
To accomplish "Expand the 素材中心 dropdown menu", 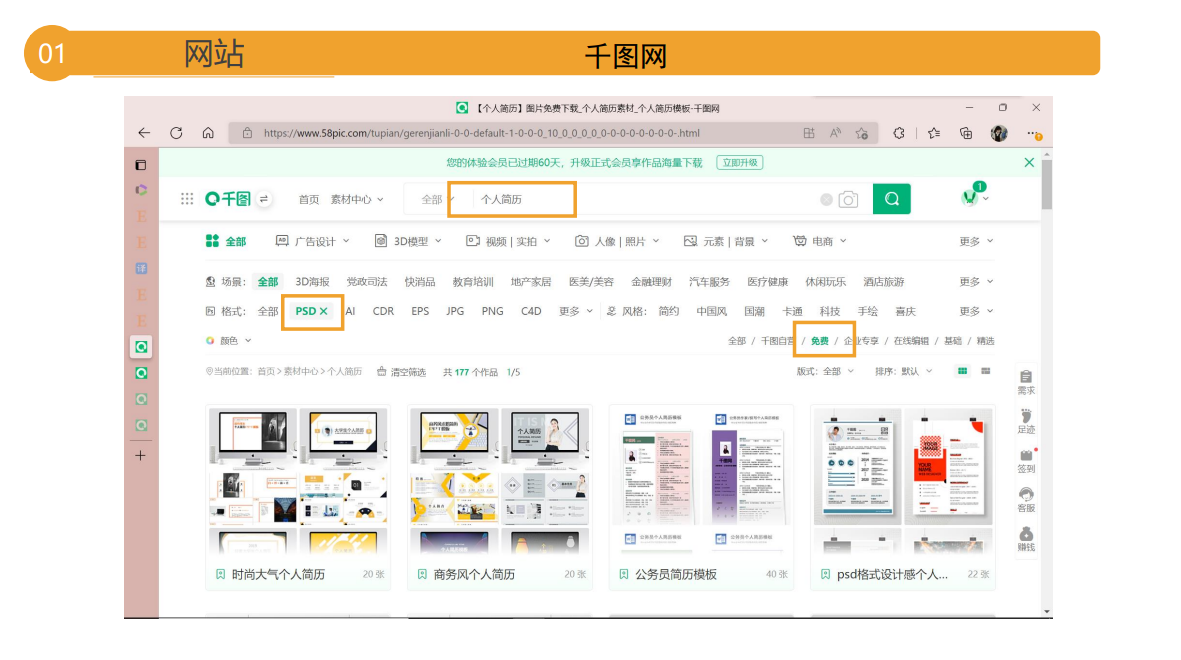I will pyautogui.click(x=357, y=200).
